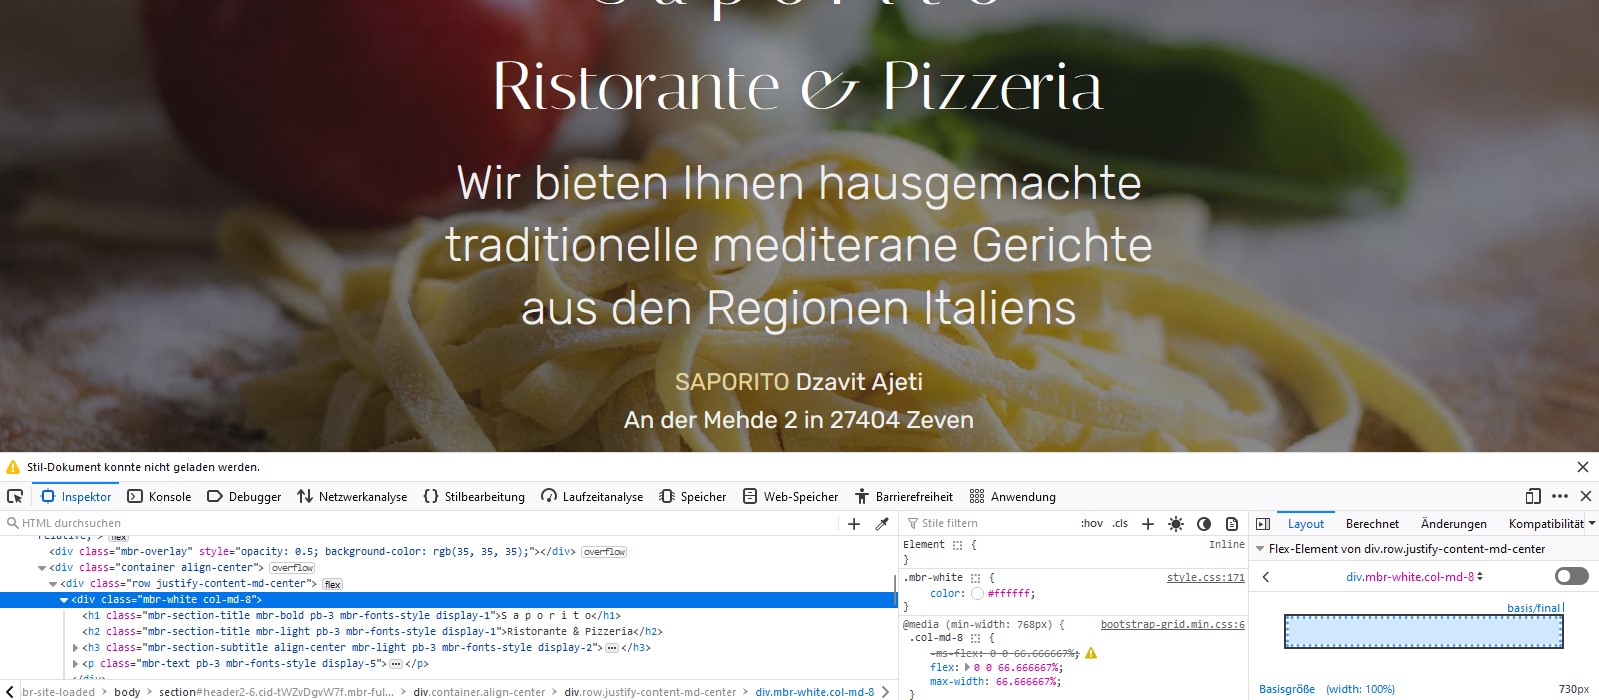Switch to the Konsole panel

[159, 496]
